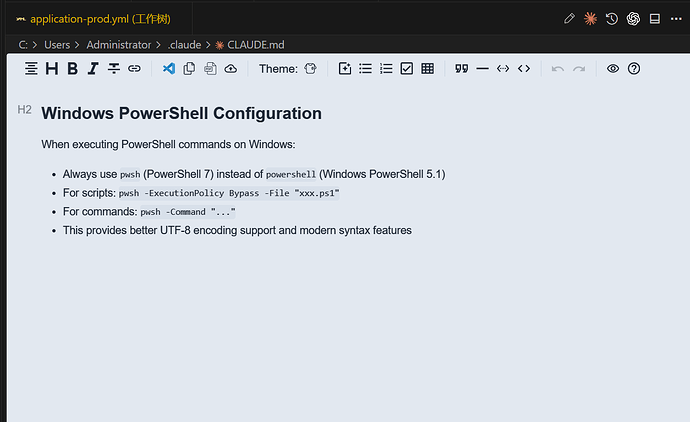690x422 pixels.
Task: Insert a bulleted list
Action: pos(365,69)
